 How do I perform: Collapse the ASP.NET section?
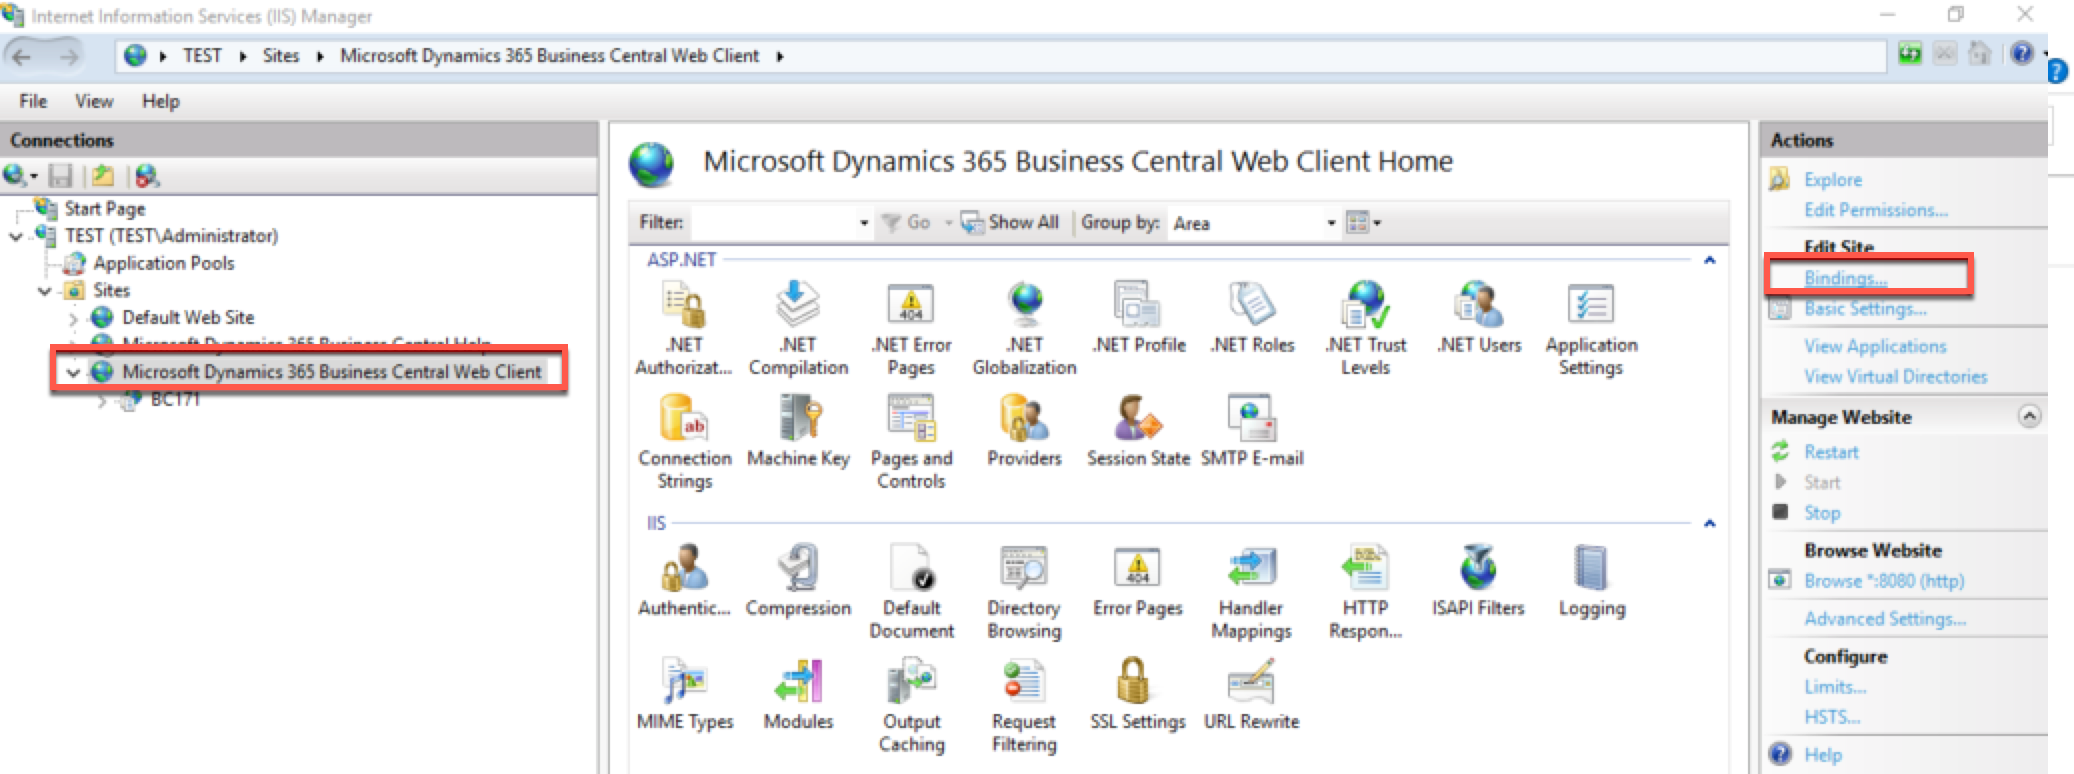1709,260
